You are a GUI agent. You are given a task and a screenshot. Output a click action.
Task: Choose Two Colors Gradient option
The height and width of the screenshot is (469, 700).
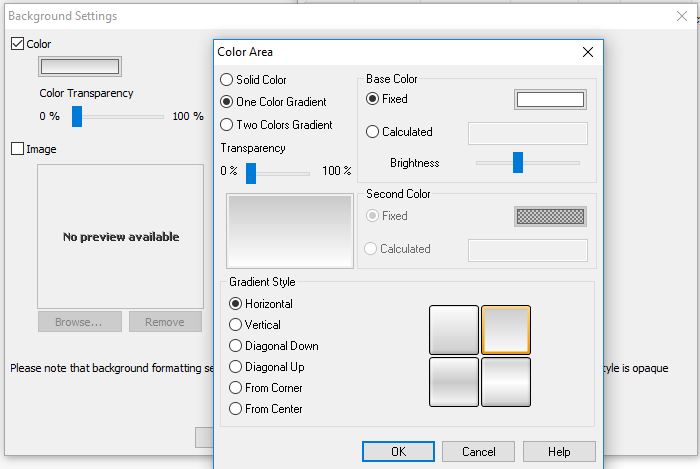[227, 125]
